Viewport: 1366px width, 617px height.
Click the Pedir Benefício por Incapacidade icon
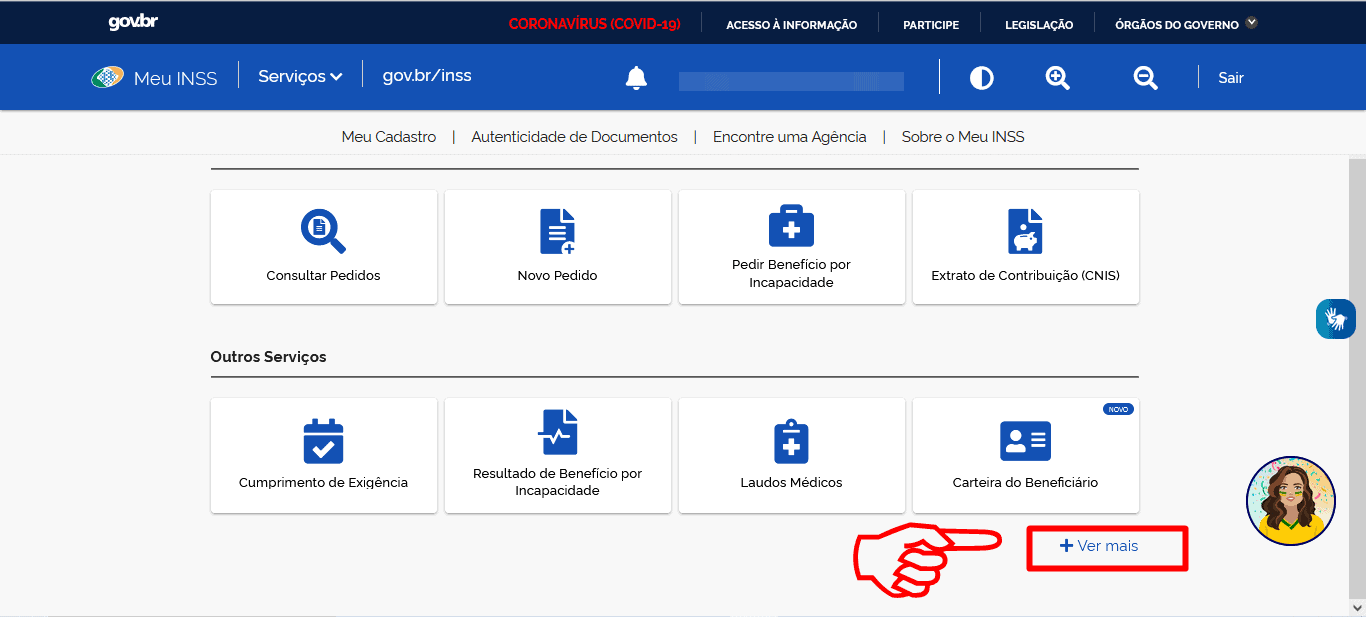pyautogui.click(x=791, y=226)
